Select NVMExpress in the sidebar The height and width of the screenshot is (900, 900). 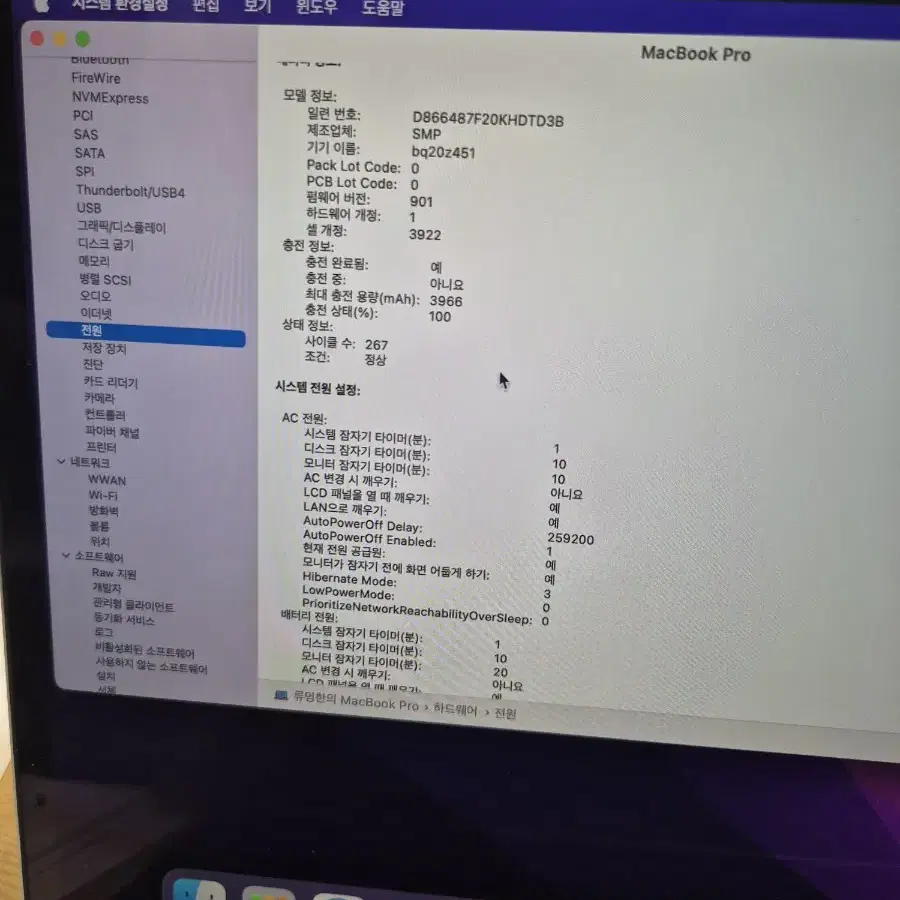(x=110, y=98)
